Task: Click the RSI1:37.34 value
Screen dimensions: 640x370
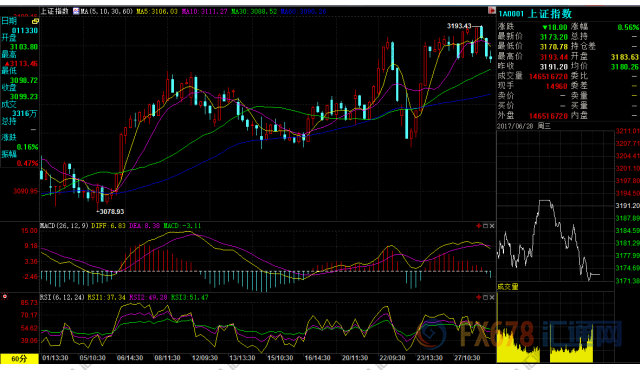Action: coord(107,297)
